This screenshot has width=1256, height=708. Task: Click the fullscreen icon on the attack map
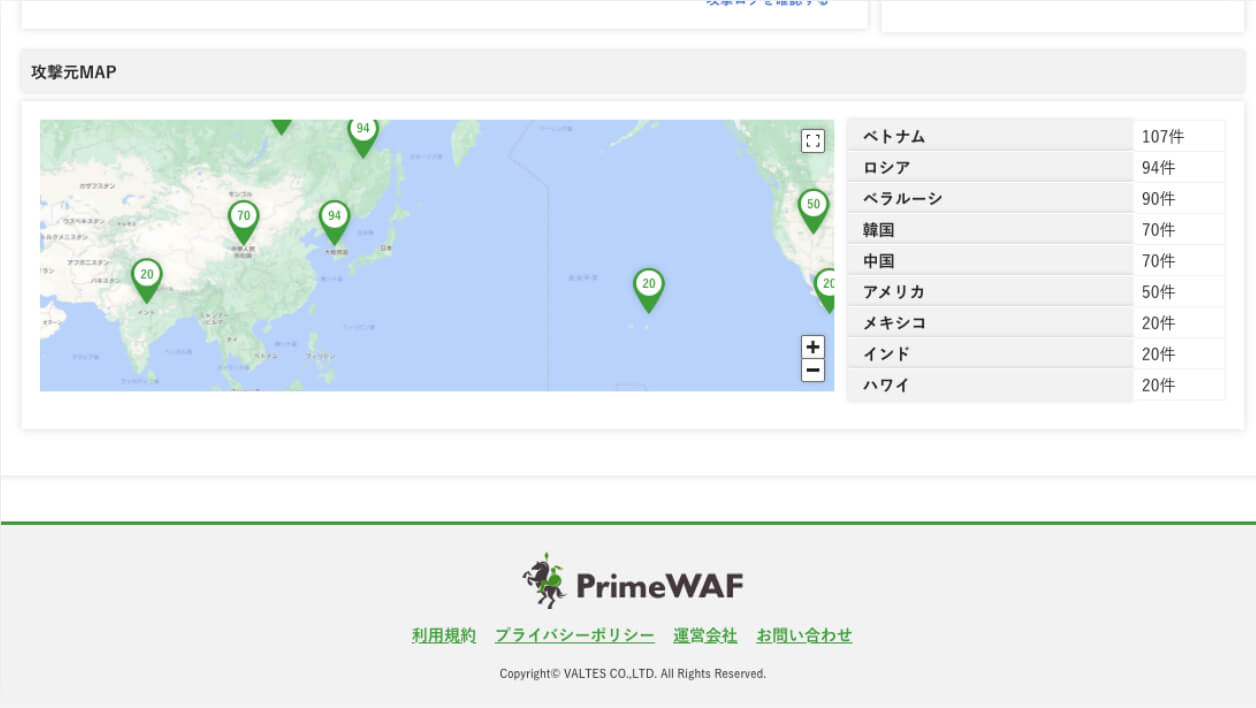tap(813, 141)
